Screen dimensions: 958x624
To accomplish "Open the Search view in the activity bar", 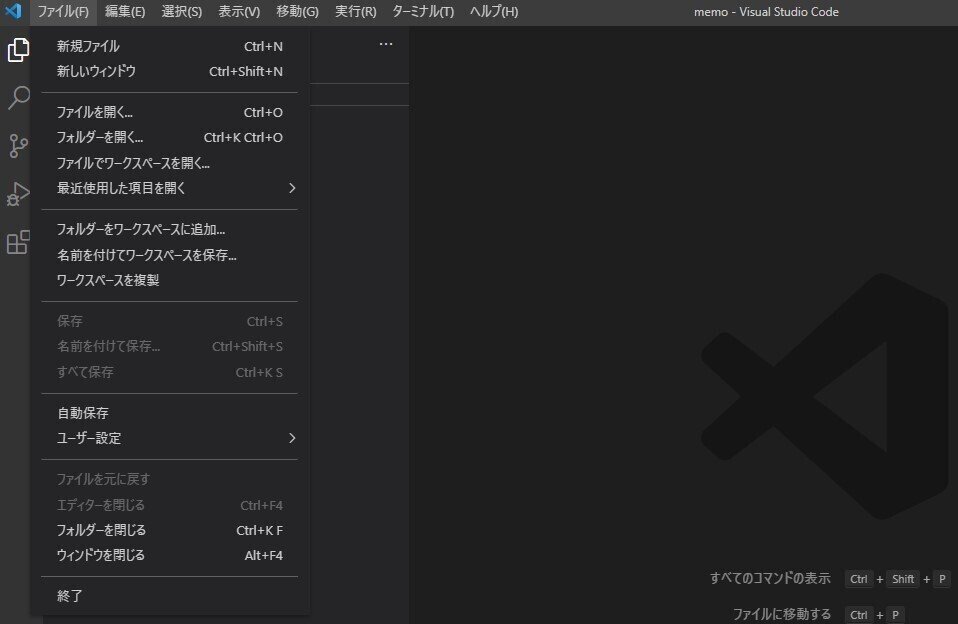I will click(x=18, y=97).
